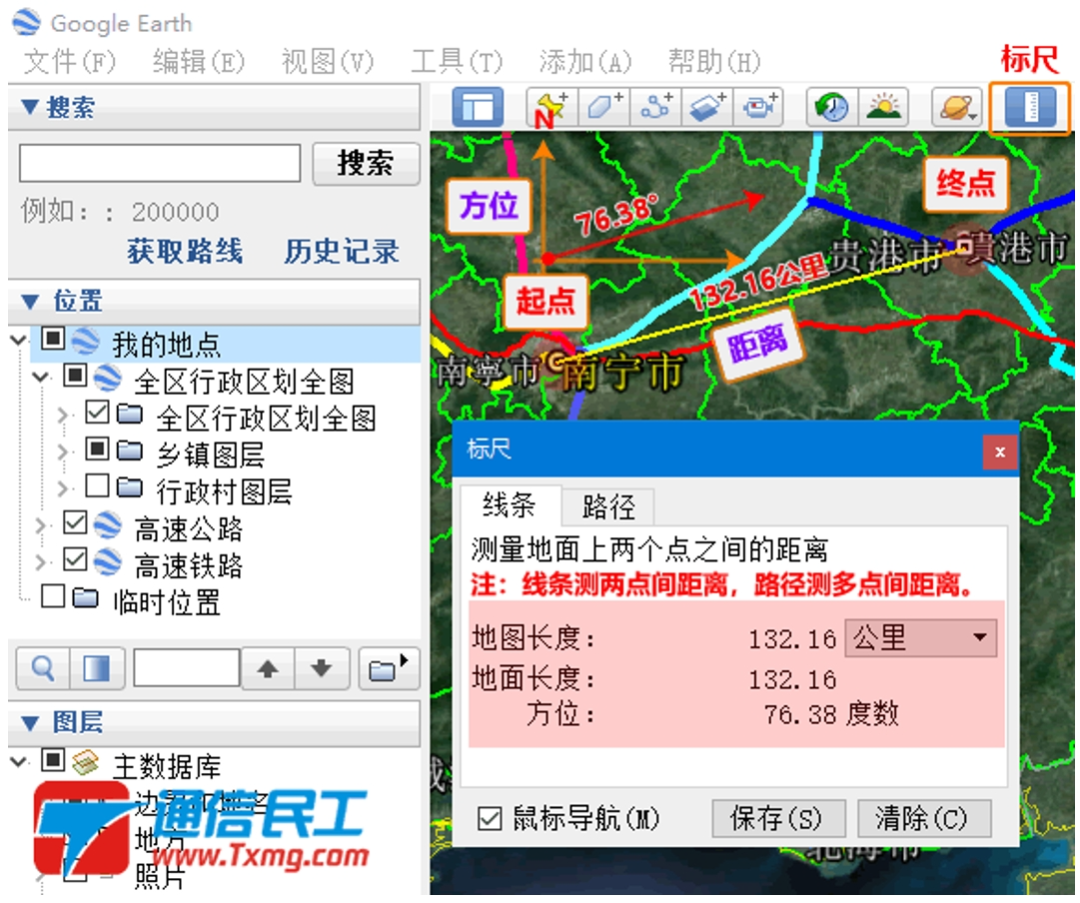The image size is (1080, 903).
Task: Expand the 高速公路 node
Action: pos(41,526)
